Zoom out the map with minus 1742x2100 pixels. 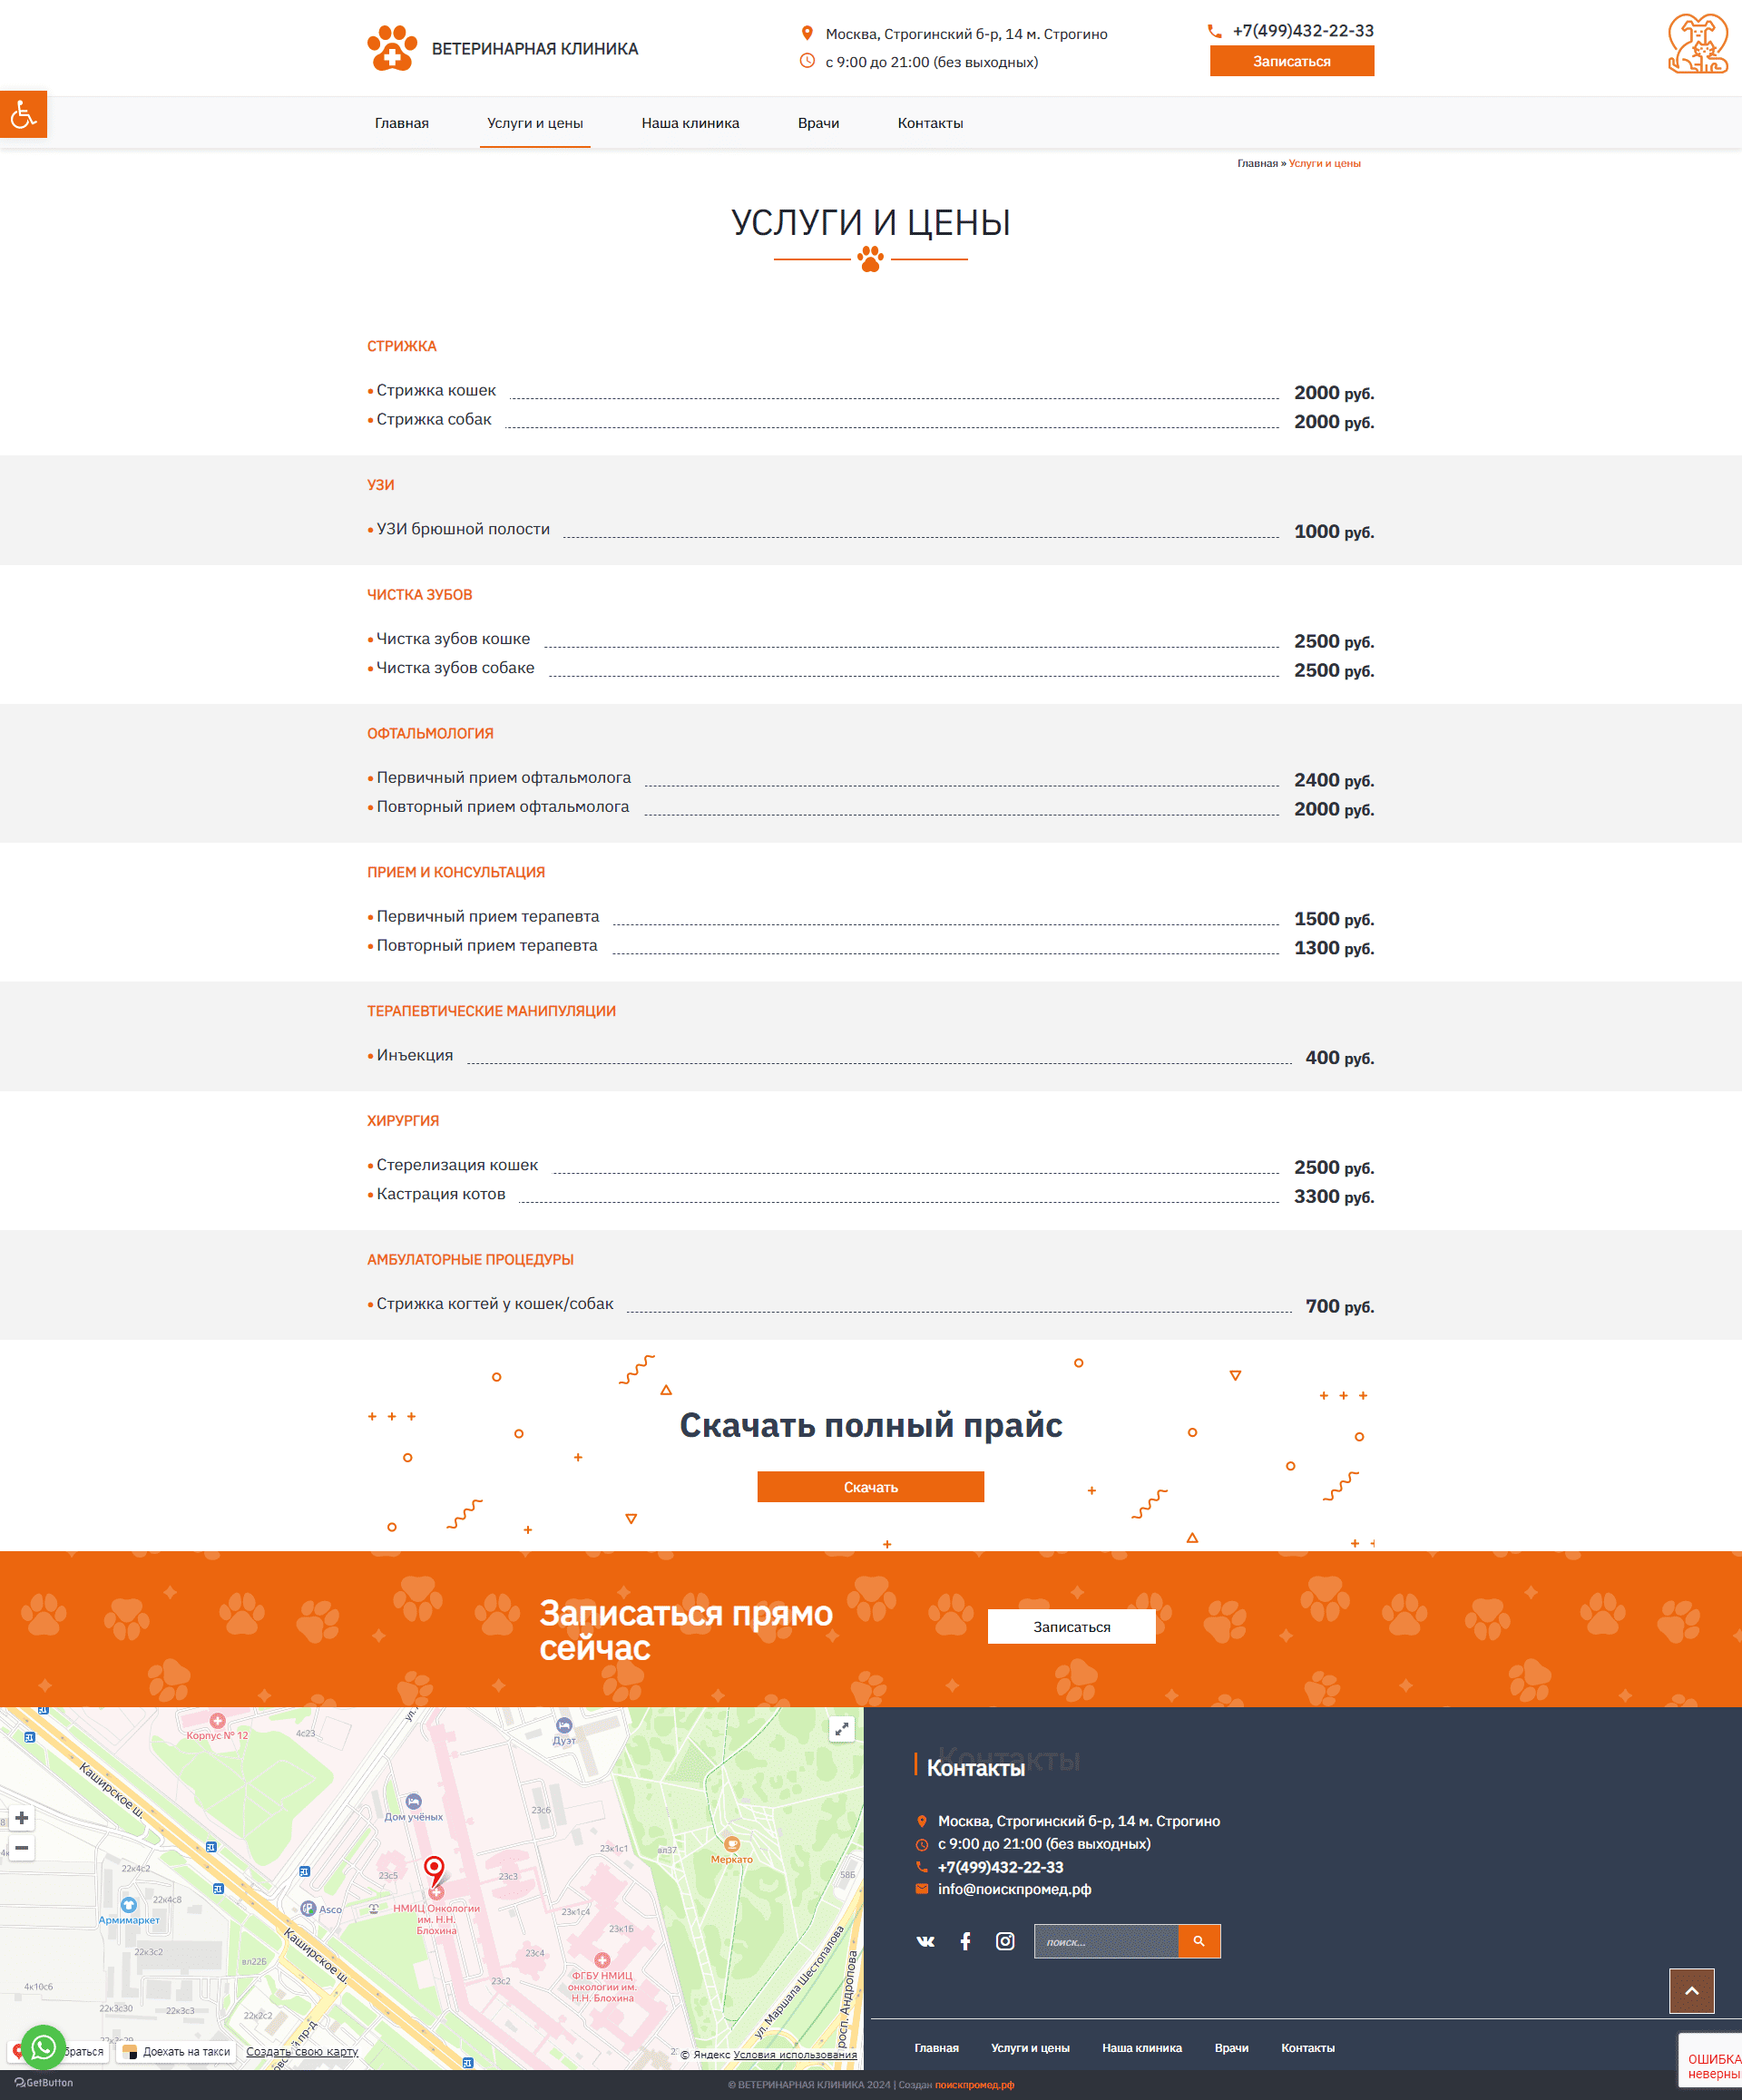(x=22, y=1848)
